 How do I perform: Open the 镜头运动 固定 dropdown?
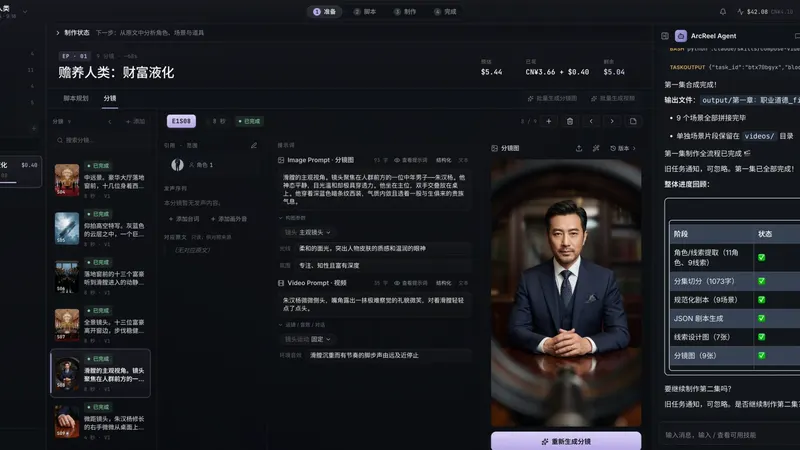coord(308,339)
